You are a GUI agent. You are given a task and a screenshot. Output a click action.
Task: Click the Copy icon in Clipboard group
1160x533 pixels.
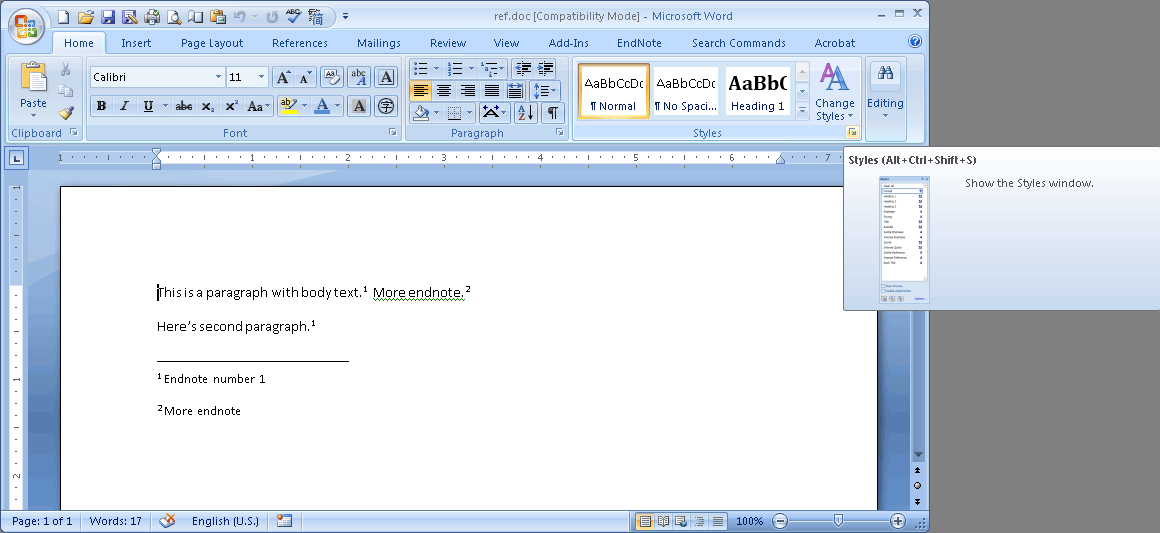tap(66, 91)
